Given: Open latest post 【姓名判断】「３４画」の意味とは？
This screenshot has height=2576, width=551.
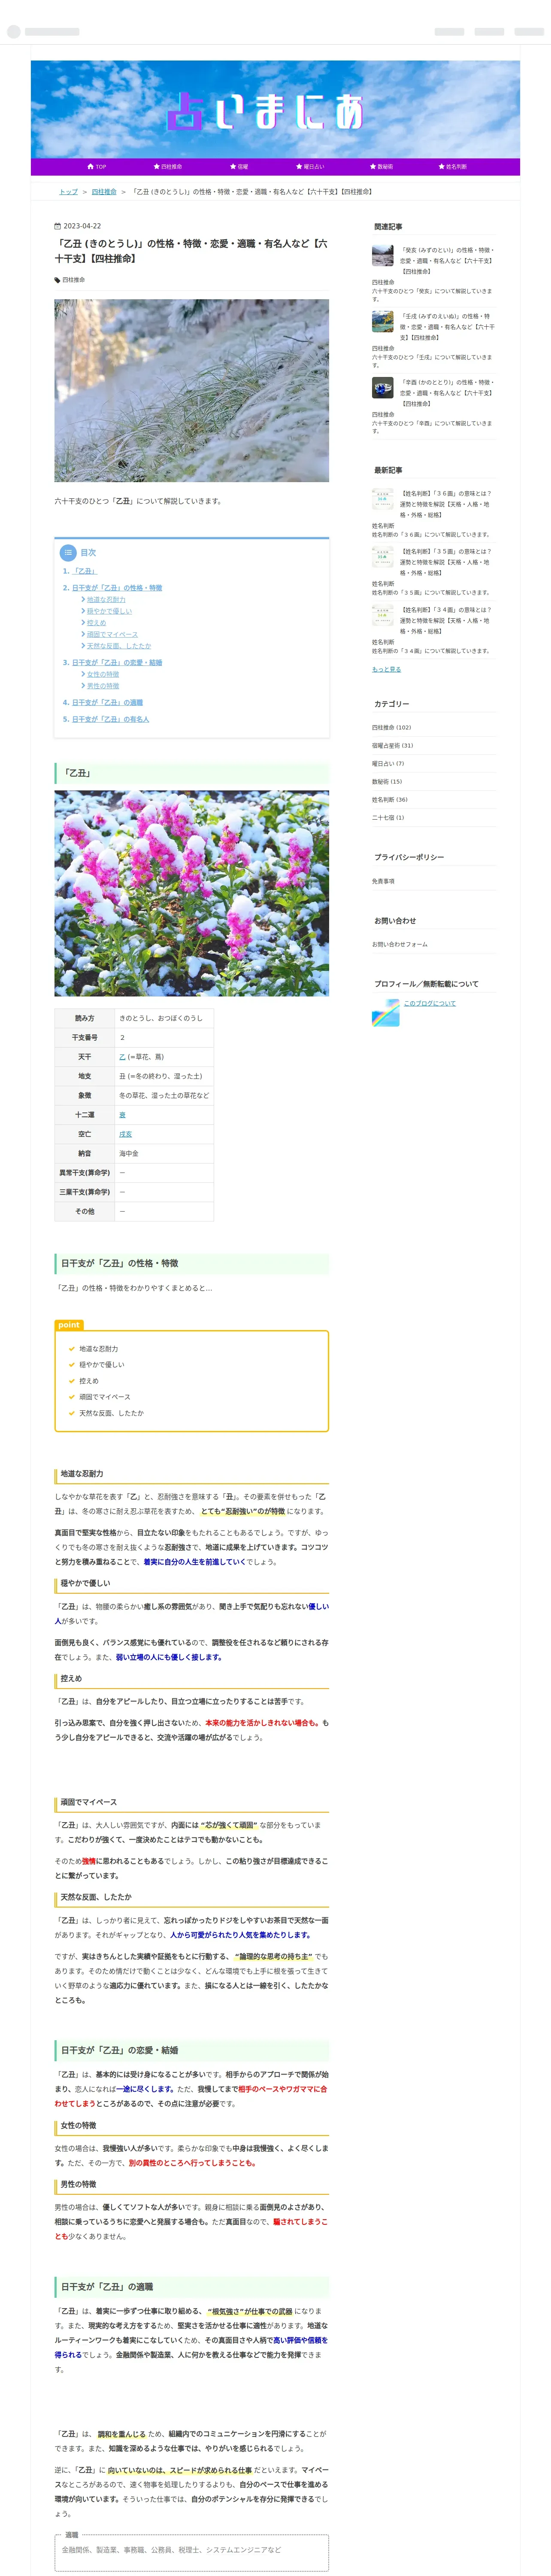Looking at the screenshot, I should pos(446,620).
